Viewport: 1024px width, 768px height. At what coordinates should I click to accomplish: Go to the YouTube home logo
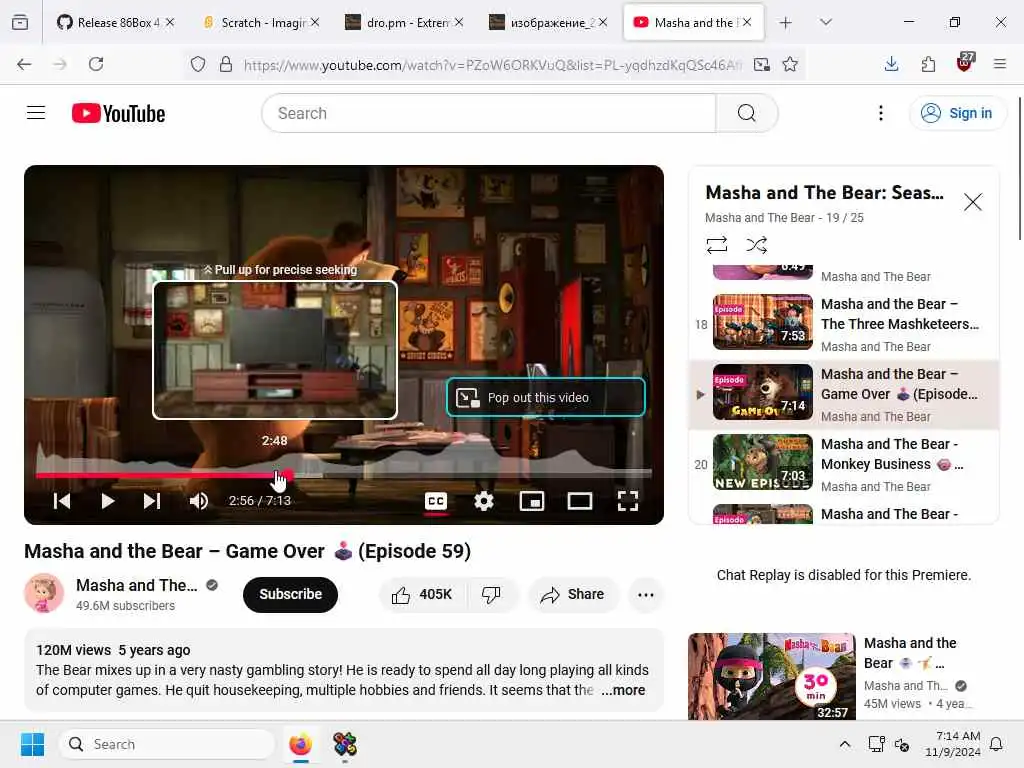[x=118, y=113]
